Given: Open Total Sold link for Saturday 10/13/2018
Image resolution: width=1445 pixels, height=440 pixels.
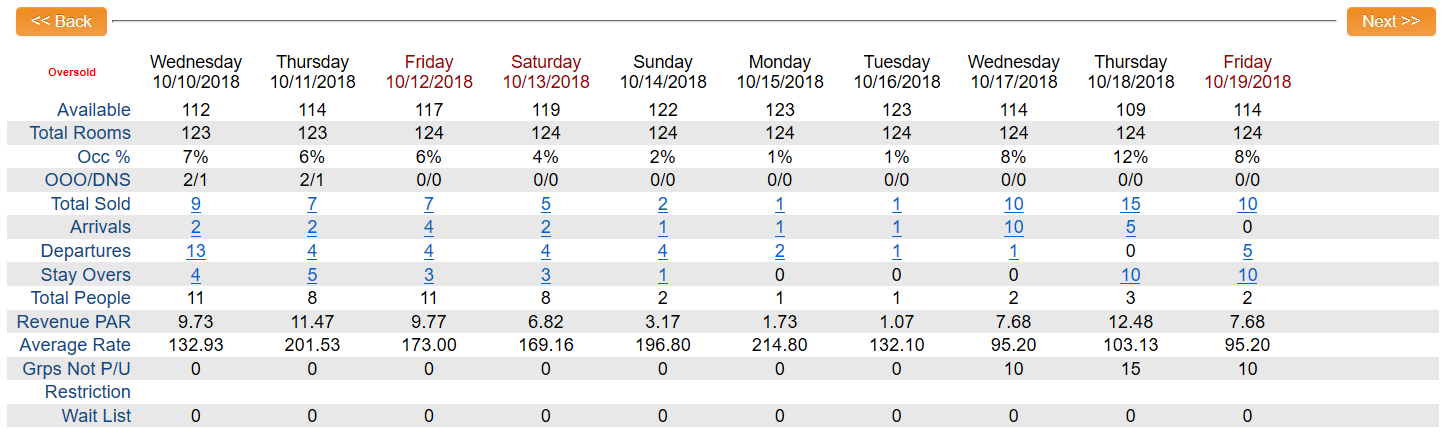Looking at the screenshot, I should pos(546,204).
